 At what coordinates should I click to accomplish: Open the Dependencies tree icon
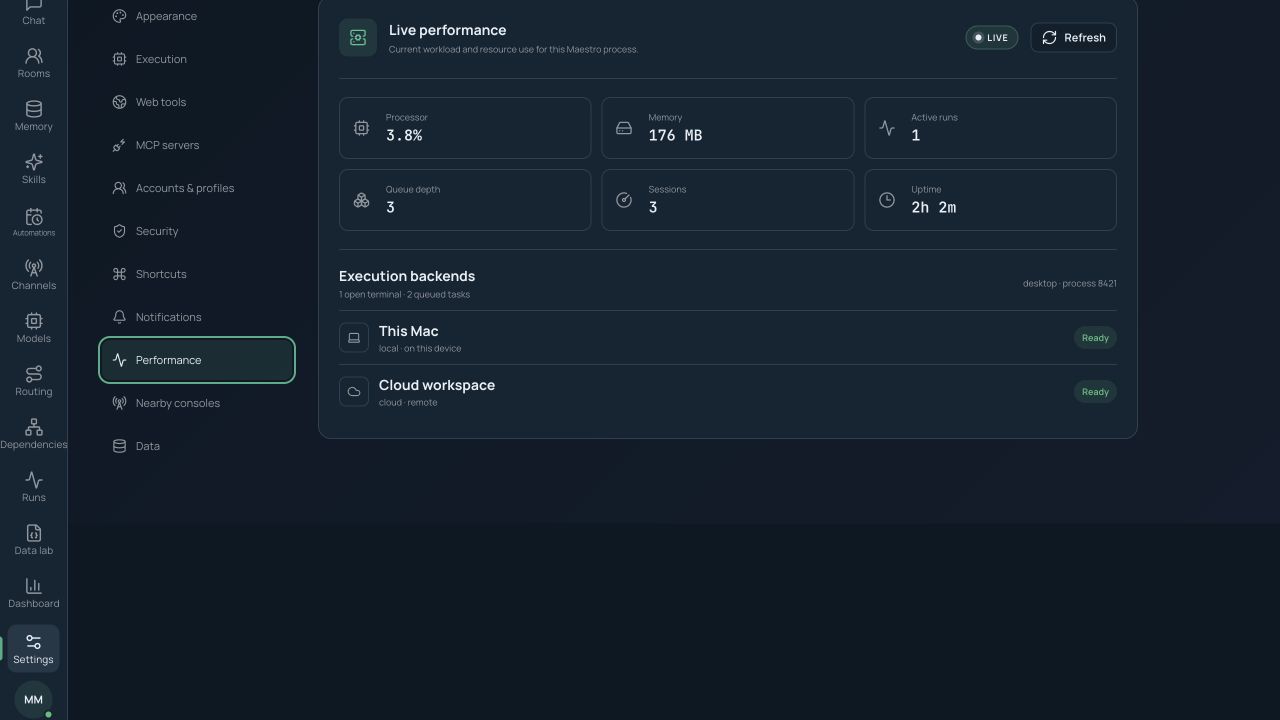pyautogui.click(x=33, y=427)
